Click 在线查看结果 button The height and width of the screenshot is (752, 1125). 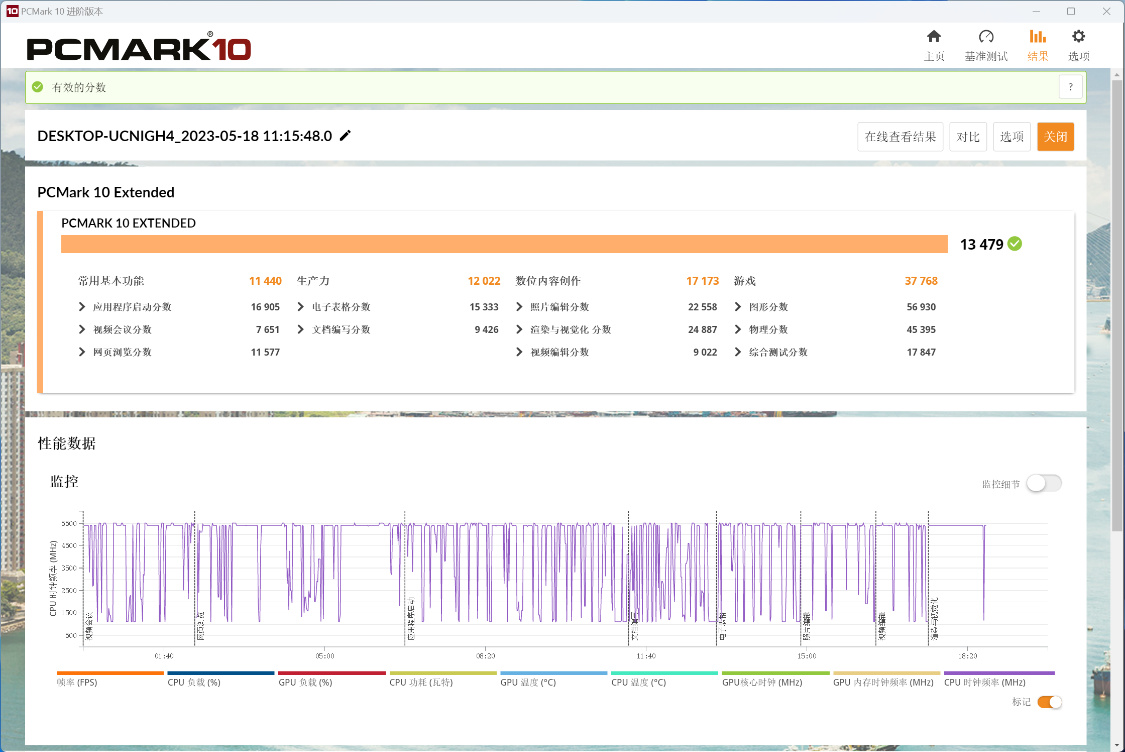tap(900, 136)
